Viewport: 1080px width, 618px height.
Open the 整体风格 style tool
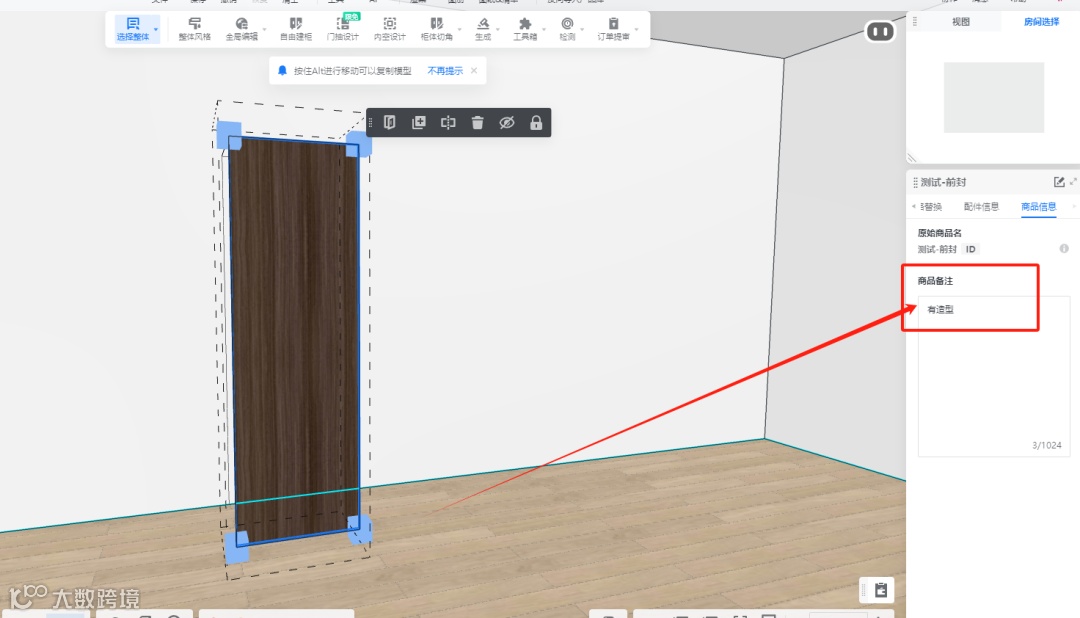(x=195, y=28)
